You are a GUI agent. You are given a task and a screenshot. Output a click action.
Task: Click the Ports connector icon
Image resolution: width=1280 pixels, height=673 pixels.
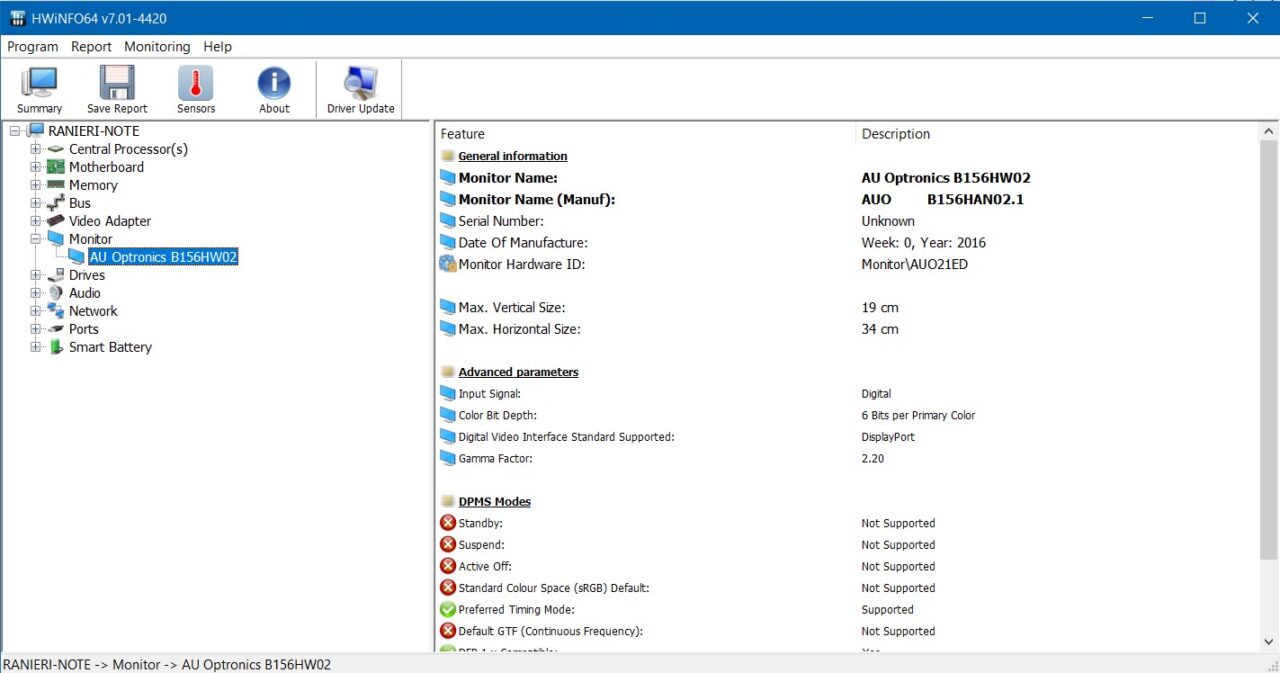[55, 329]
